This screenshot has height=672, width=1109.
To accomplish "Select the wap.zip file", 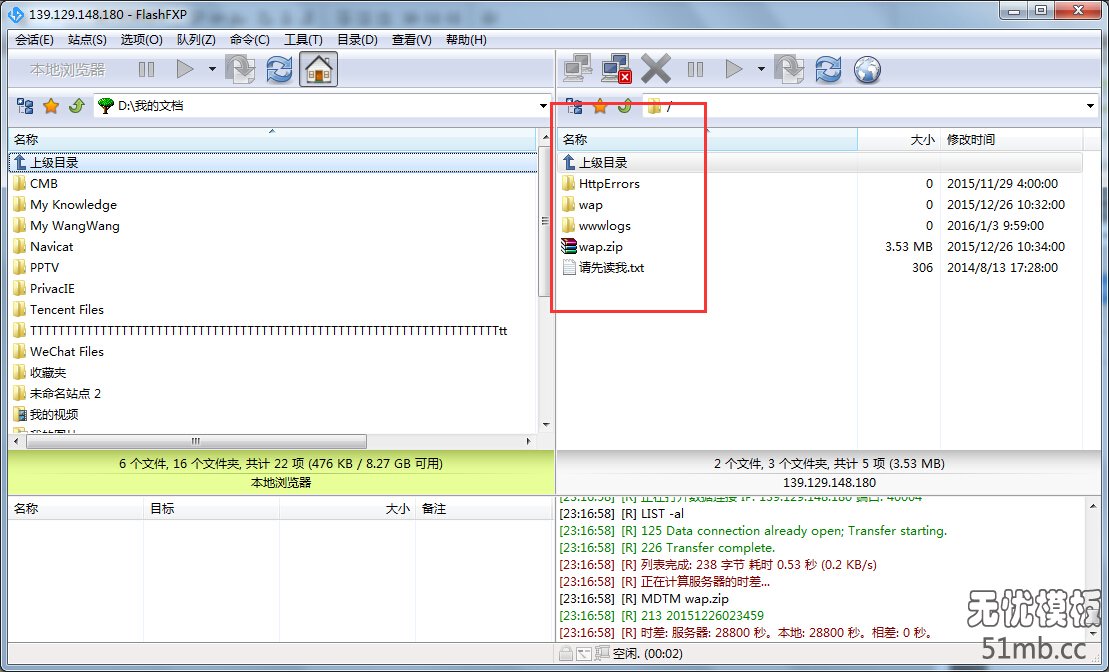I will tap(592, 246).
